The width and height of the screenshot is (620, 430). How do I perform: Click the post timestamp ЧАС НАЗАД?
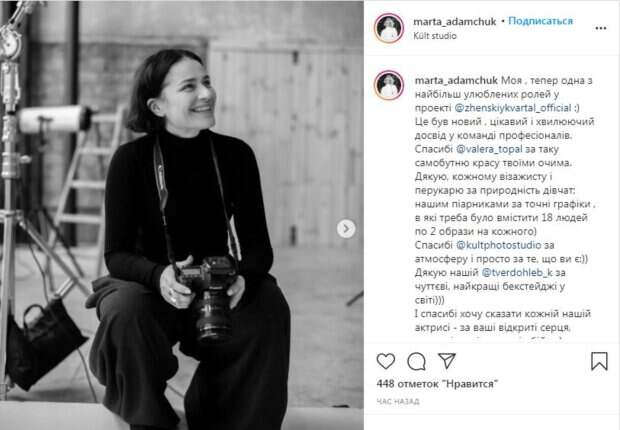click(x=398, y=402)
